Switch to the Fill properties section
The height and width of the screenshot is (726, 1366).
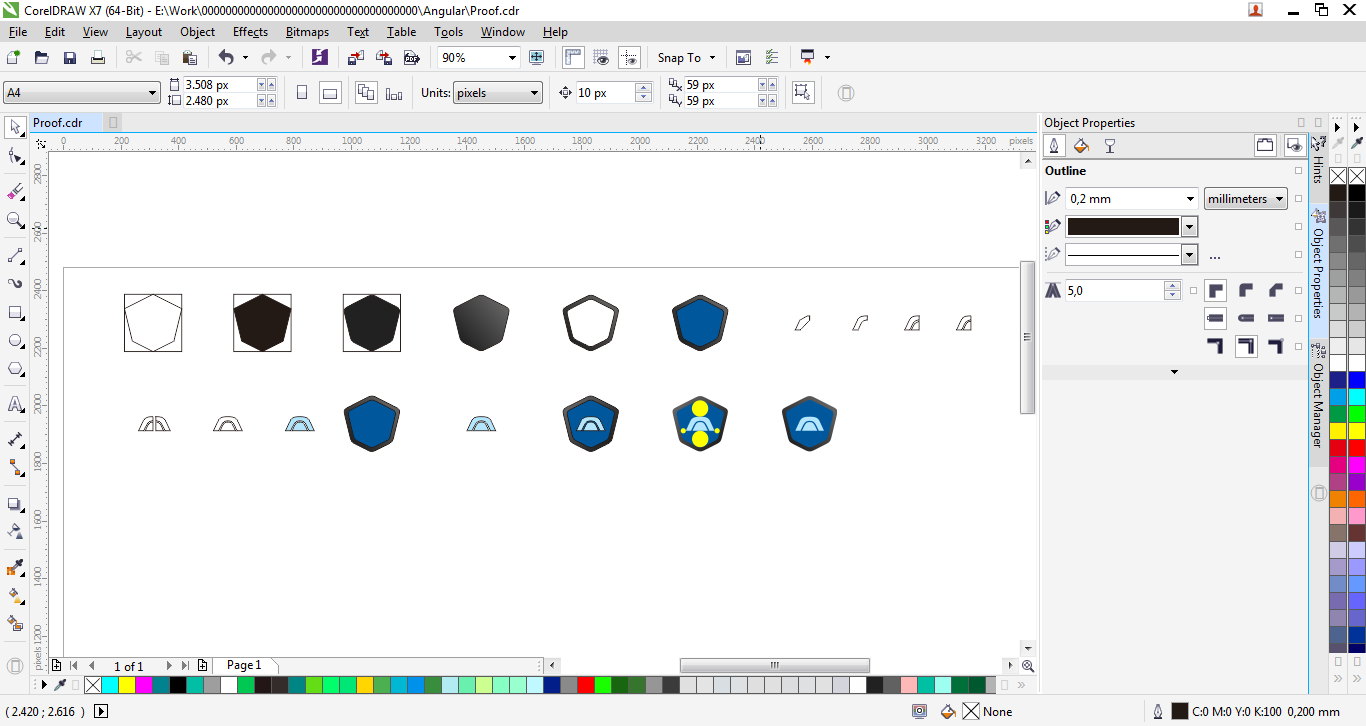(1081, 146)
